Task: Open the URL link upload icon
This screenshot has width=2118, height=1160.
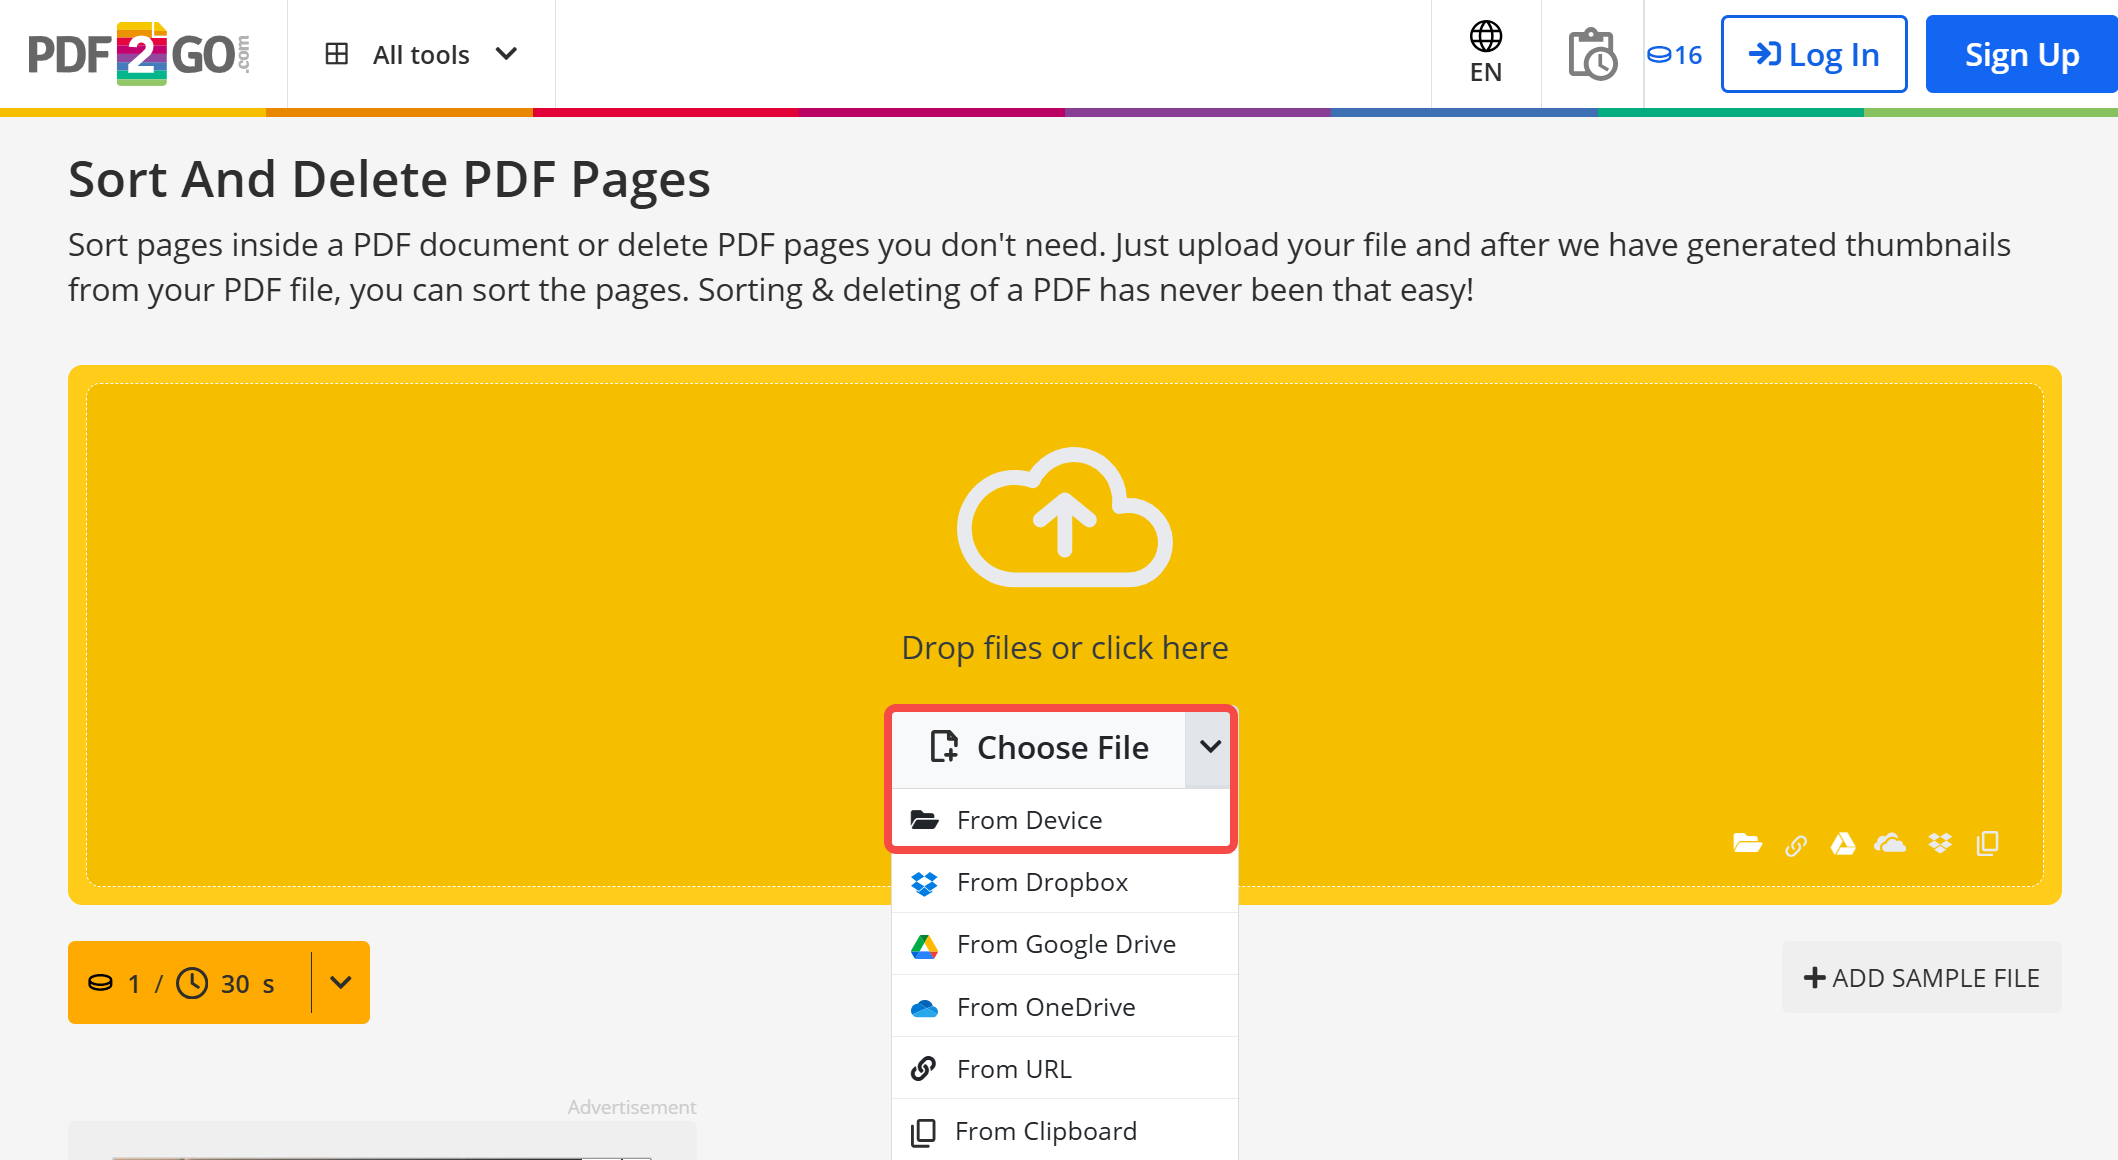Action: pos(1795,843)
